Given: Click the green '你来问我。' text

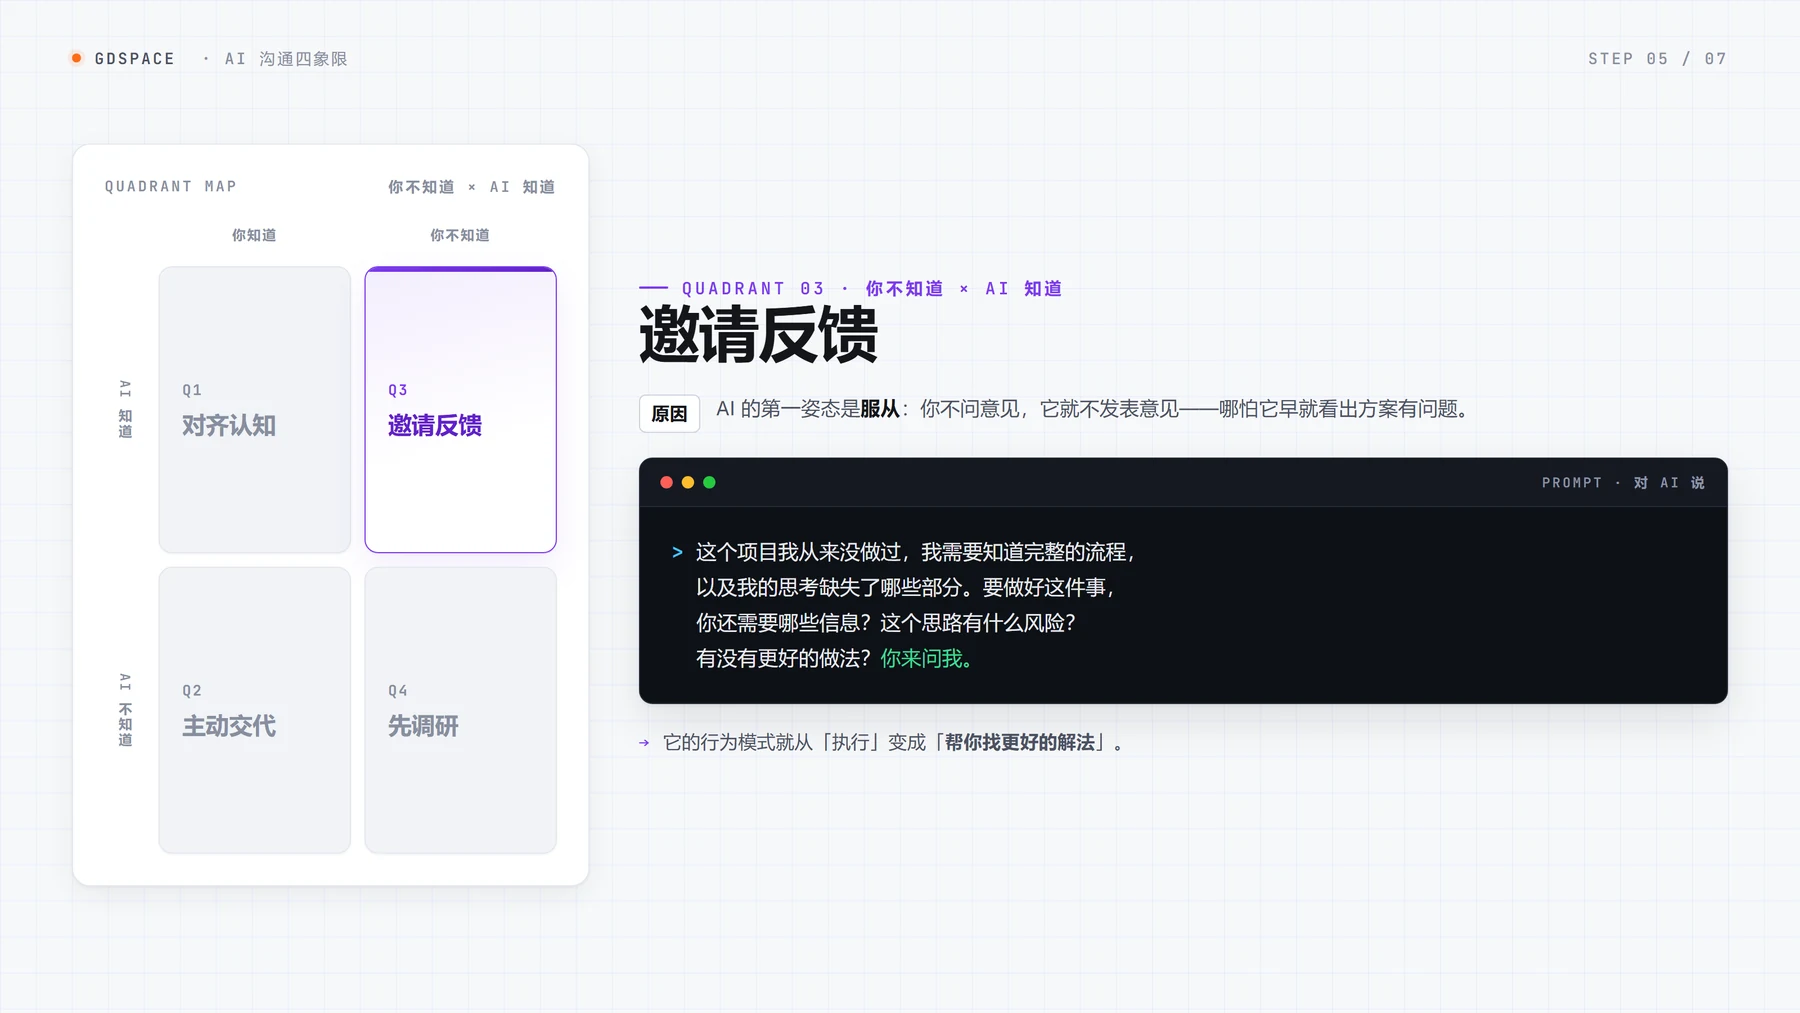Looking at the screenshot, I should pos(927,658).
